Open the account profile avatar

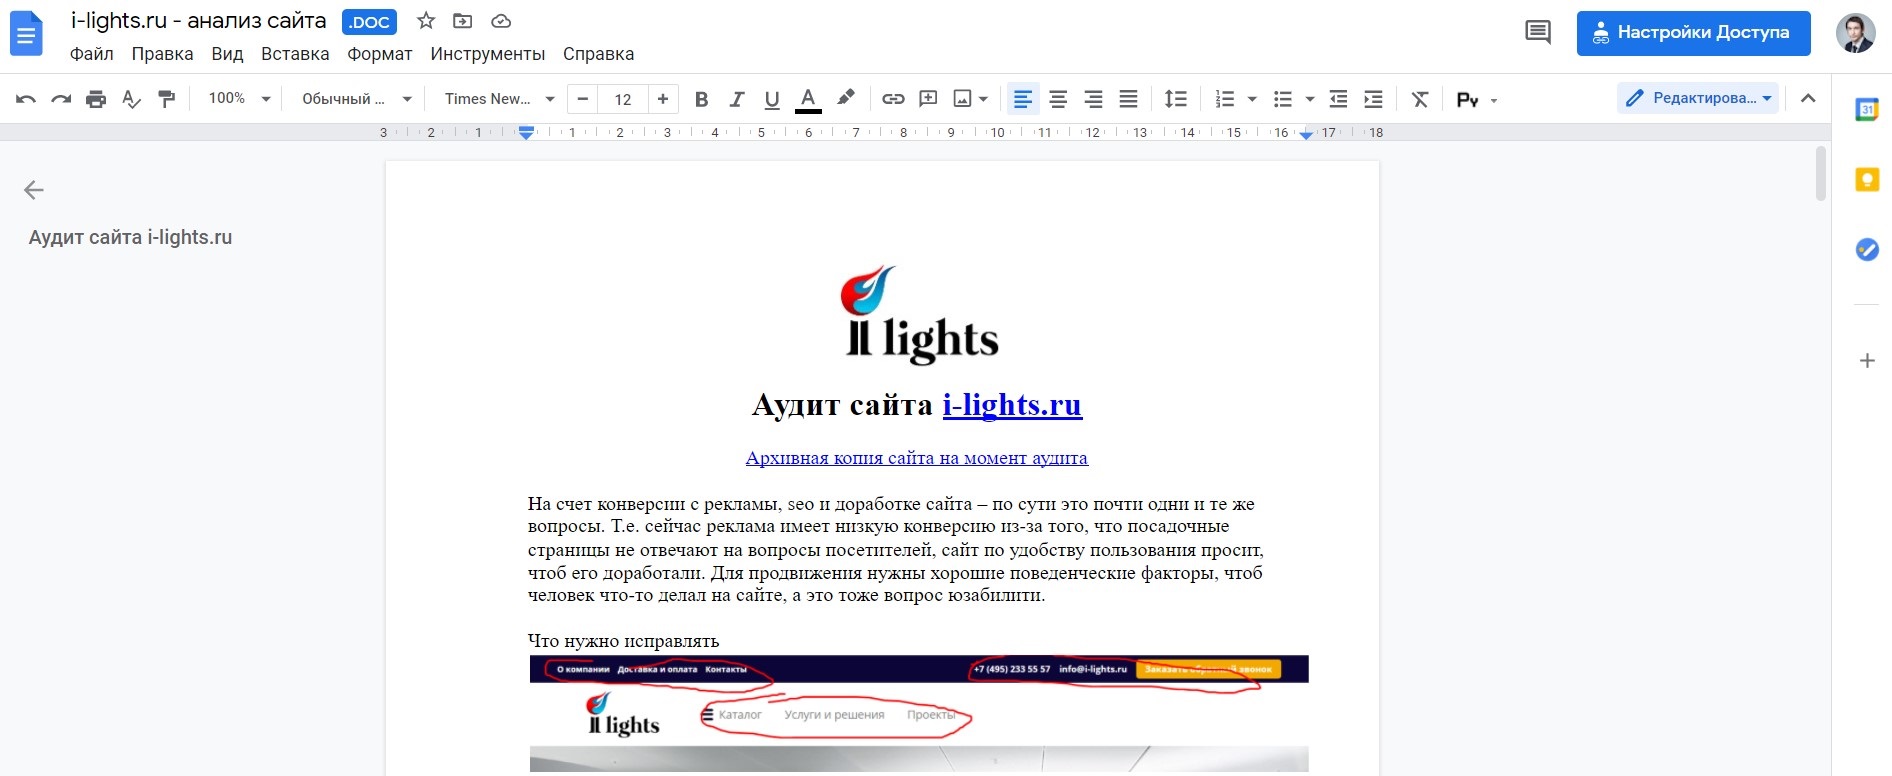coord(1856,33)
